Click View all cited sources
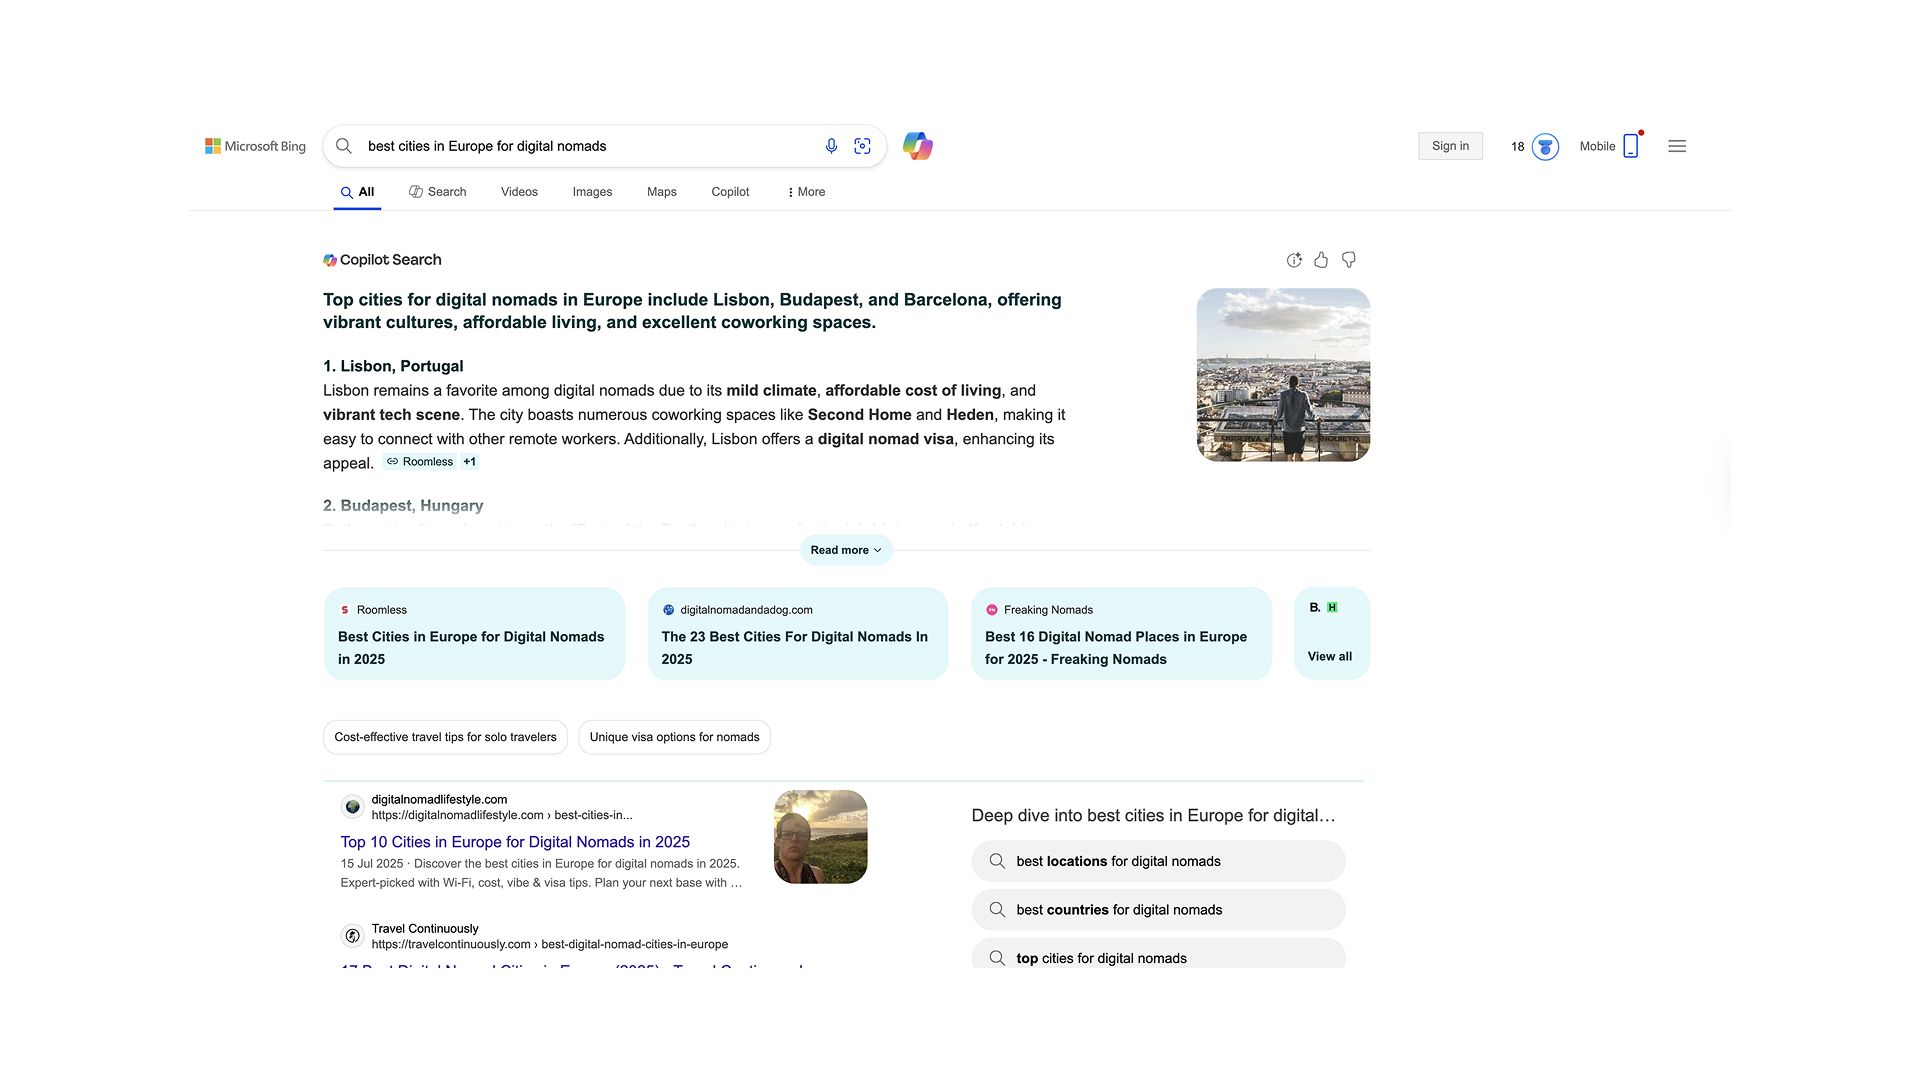 tap(1329, 656)
